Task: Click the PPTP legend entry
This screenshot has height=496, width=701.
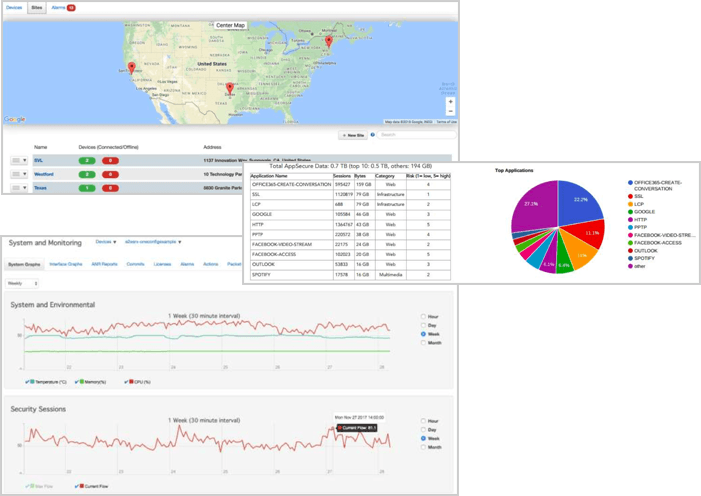Action: (637, 227)
